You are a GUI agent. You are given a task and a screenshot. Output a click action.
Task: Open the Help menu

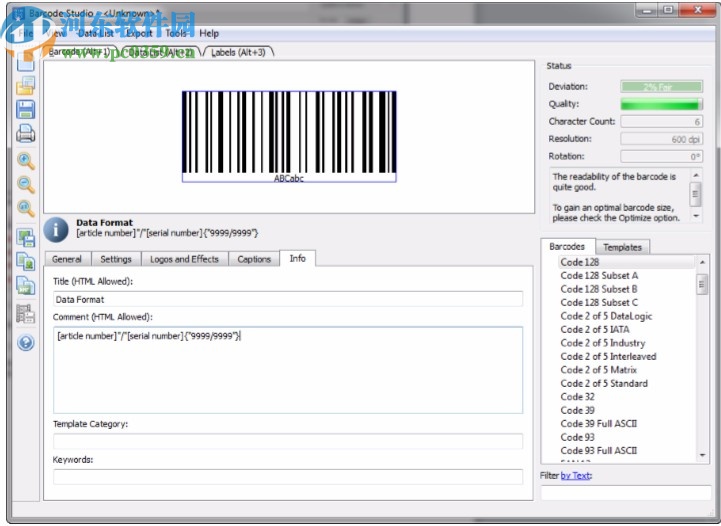209,33
